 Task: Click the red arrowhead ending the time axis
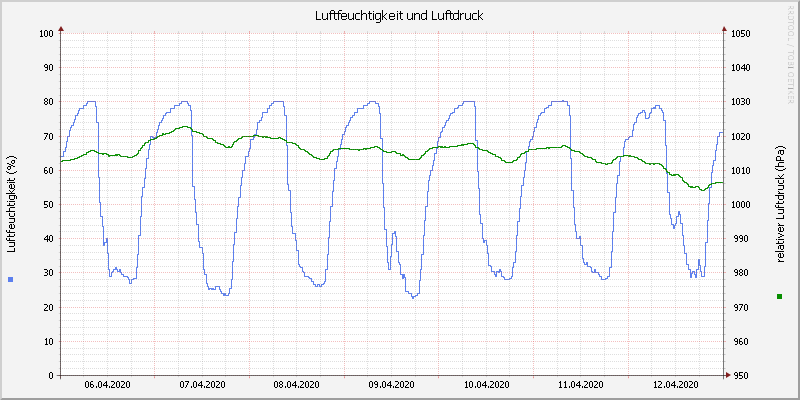click(x=729, y=376)
